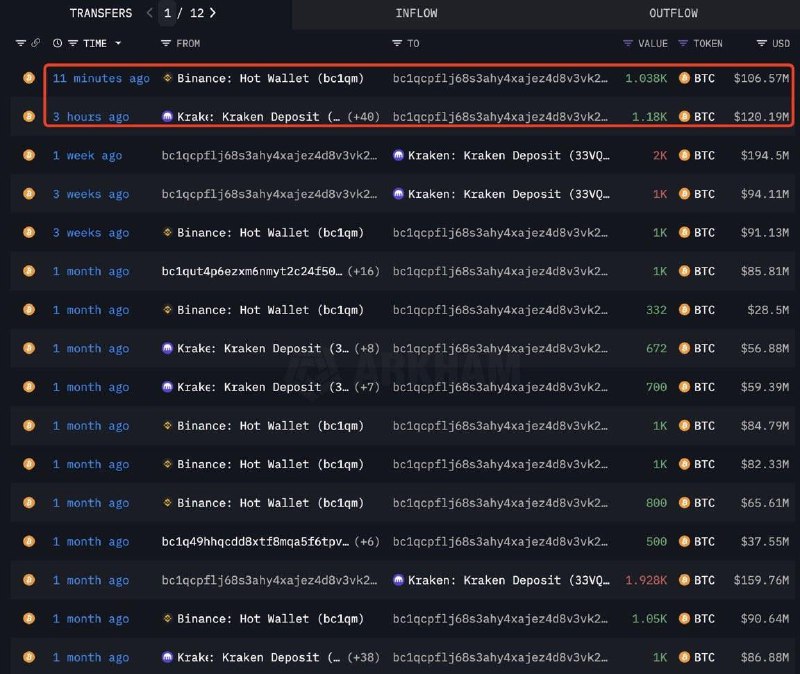Click Kraken logo in (+38) row
The image size is (800, 674).
[167, 657]
